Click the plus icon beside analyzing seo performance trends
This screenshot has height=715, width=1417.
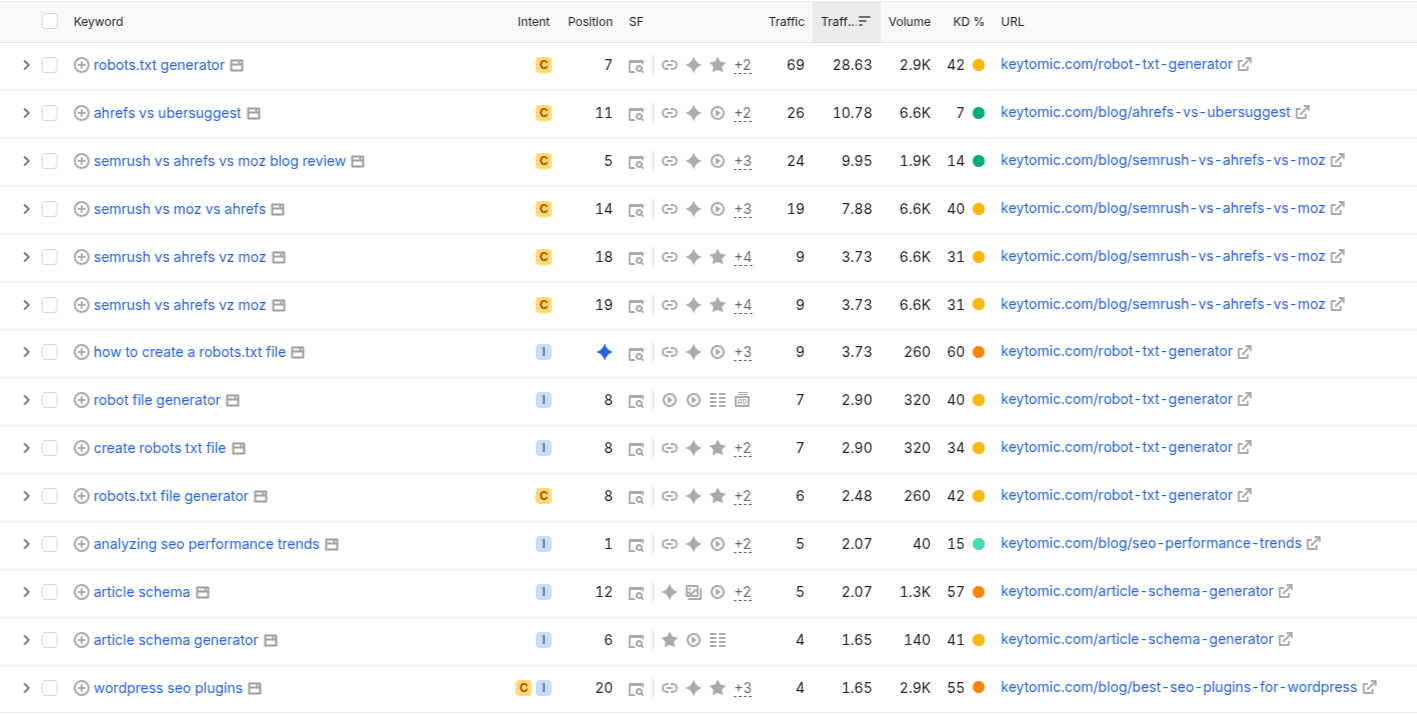[x=82, y=544]
